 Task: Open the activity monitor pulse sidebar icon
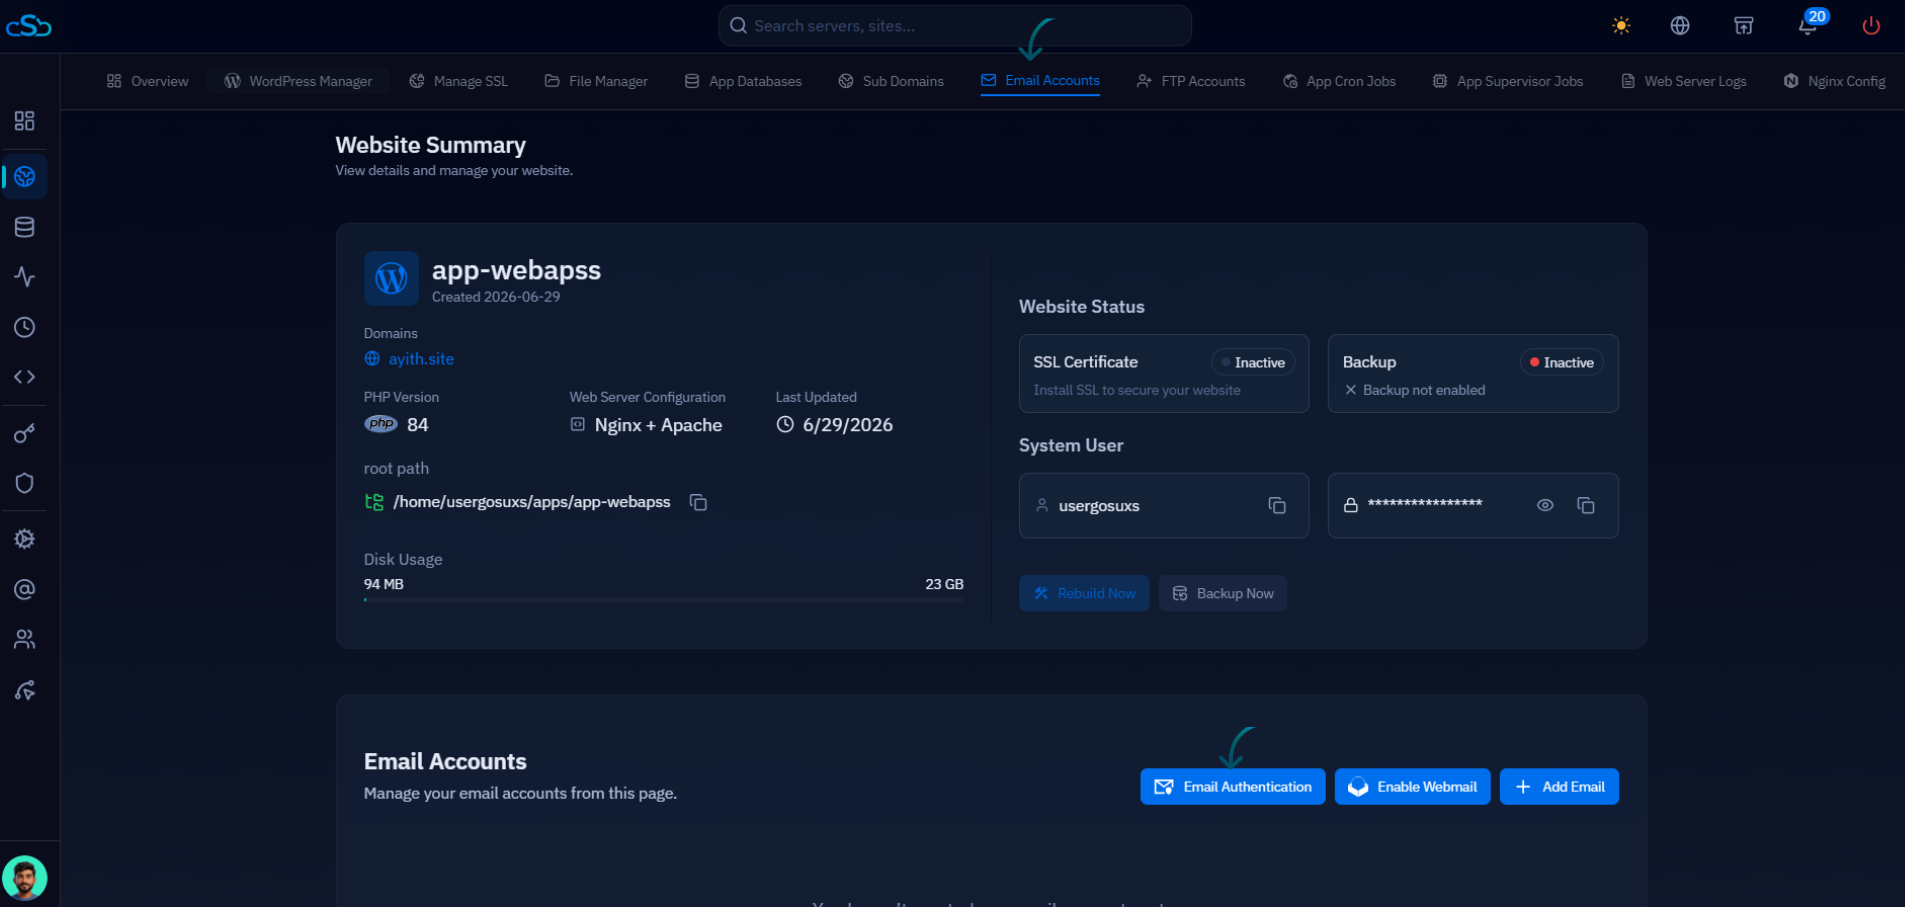tap(25, 277)
